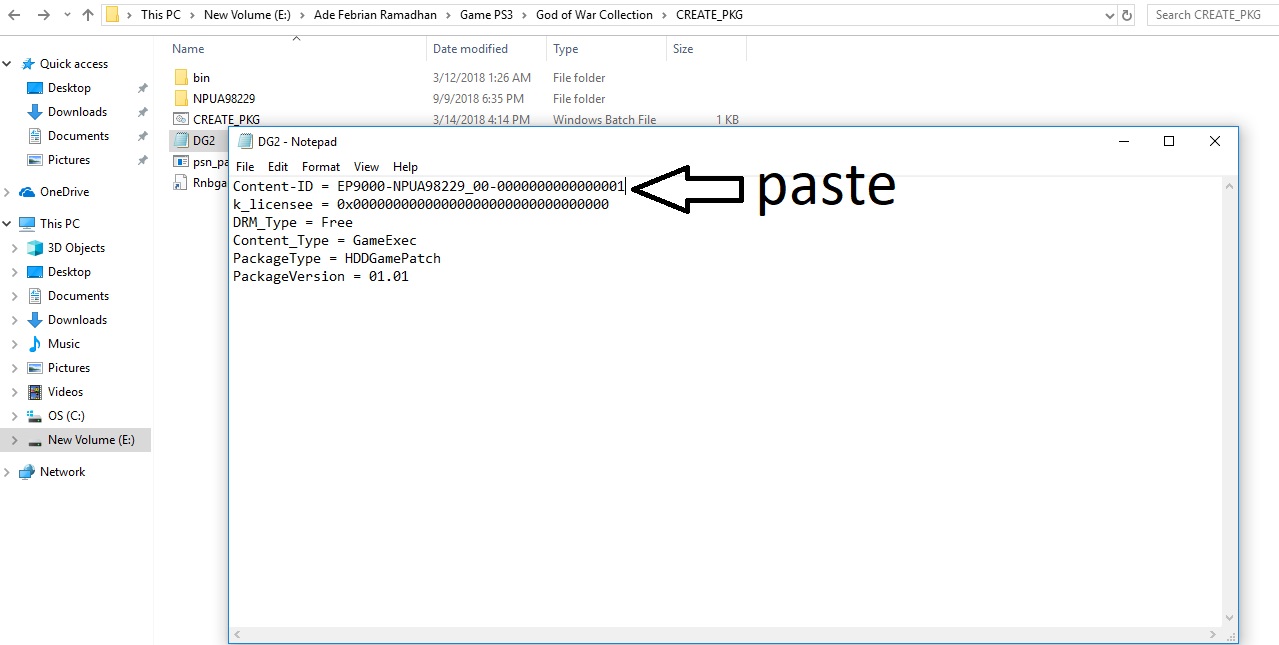Screen dimensions: 1279x645
Task: Expand the OneDrive node
Action: [x=7, y=192]
